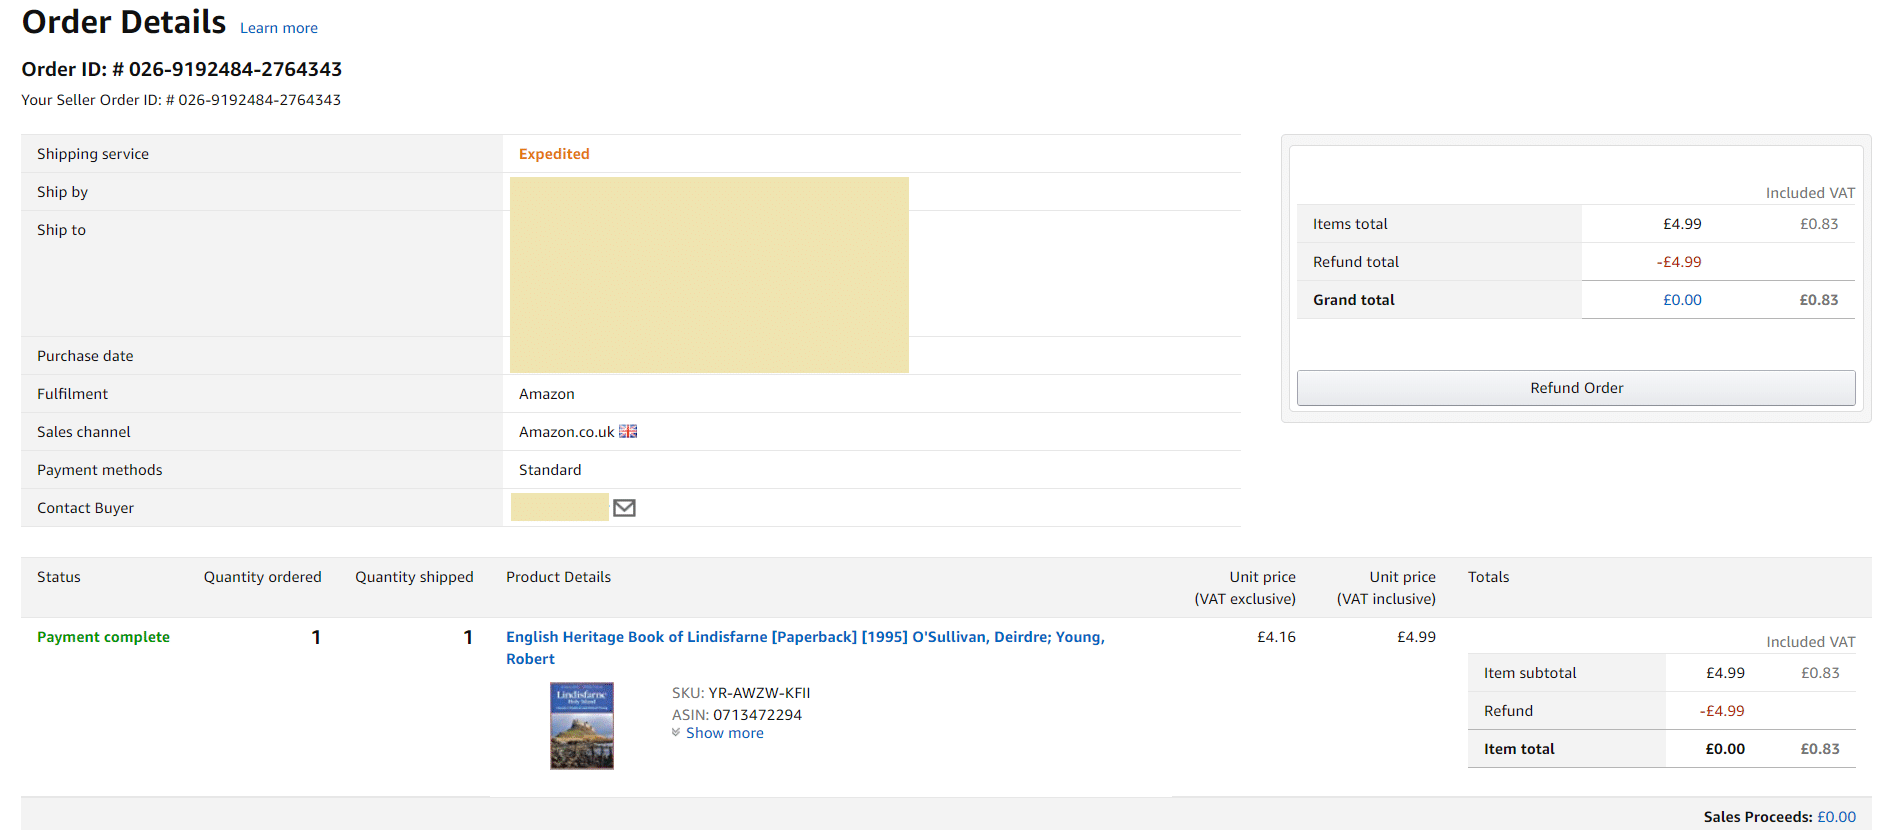Image resolution: width=1890 pixels, height=830 pixels.
Task: Click the Lindisfarne book cover thumbnail
Action: [582, 726]
